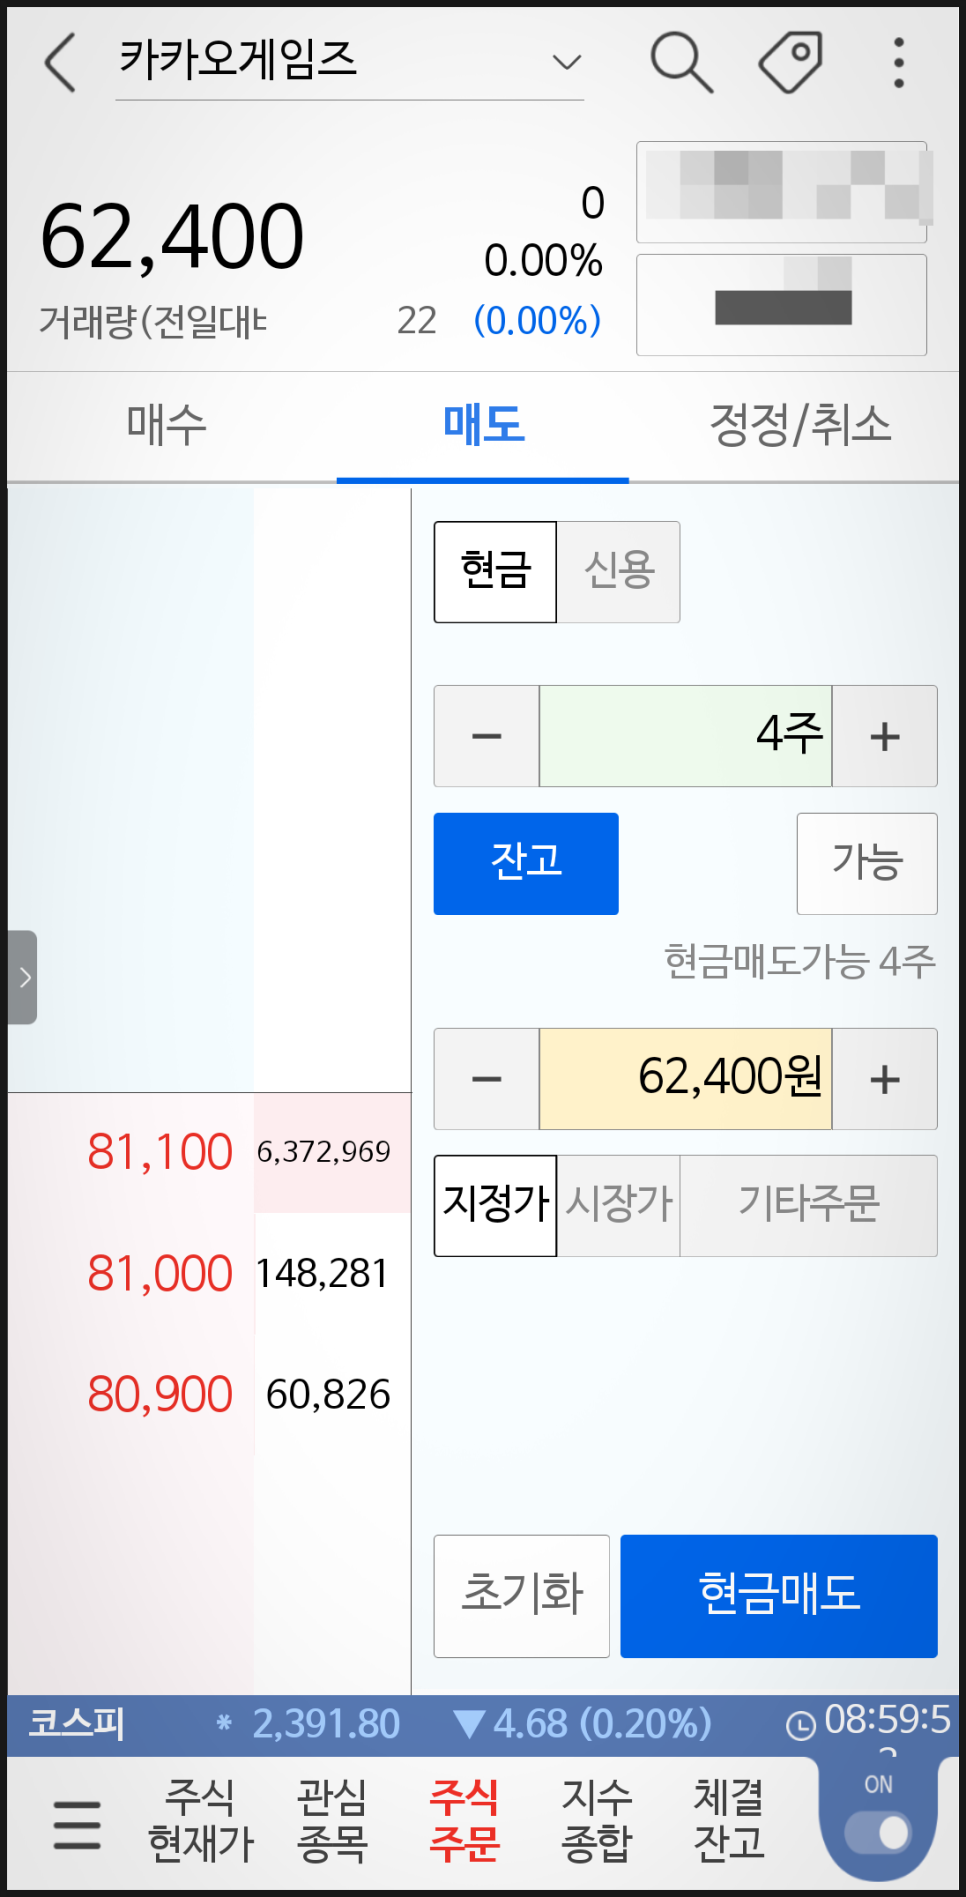966x1897 pixels.
Task: Toggle the ON switch
Action: pyautogui.click(x=878, y=1832)
